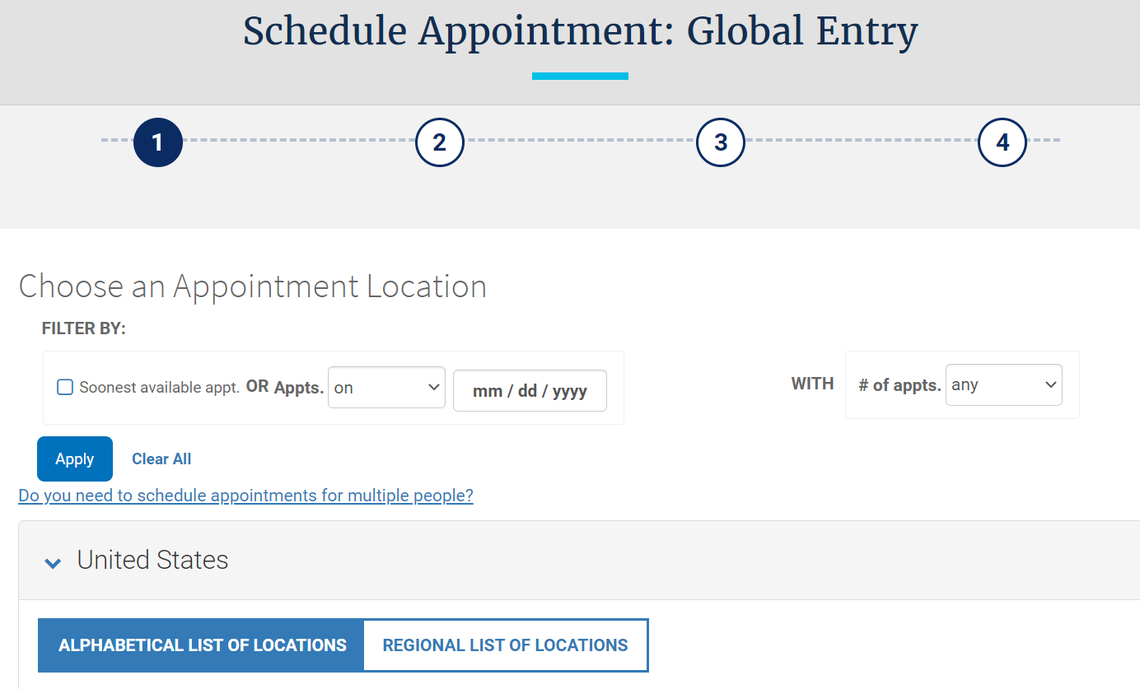Click the step 4 circle

(x=1002, y=143)
